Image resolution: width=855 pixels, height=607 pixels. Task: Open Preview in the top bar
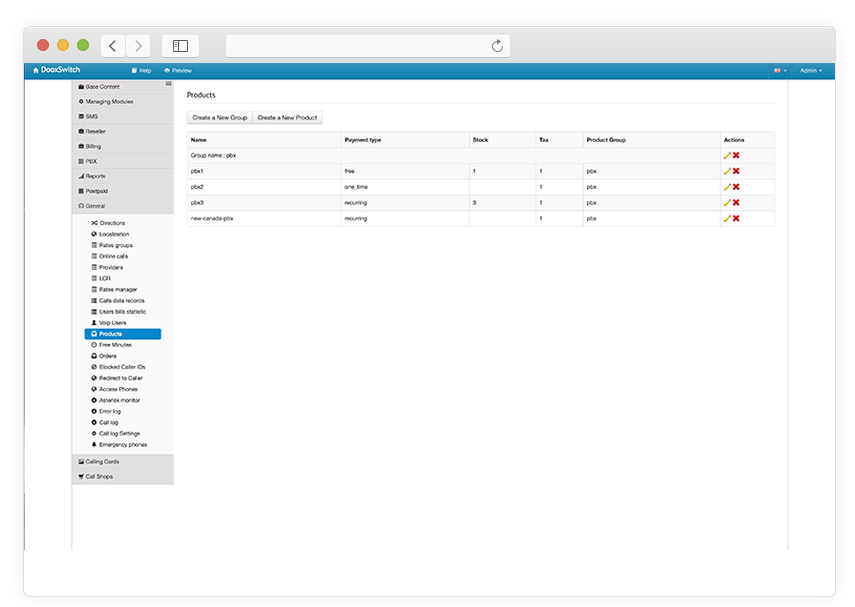click(x=178, y=71)
